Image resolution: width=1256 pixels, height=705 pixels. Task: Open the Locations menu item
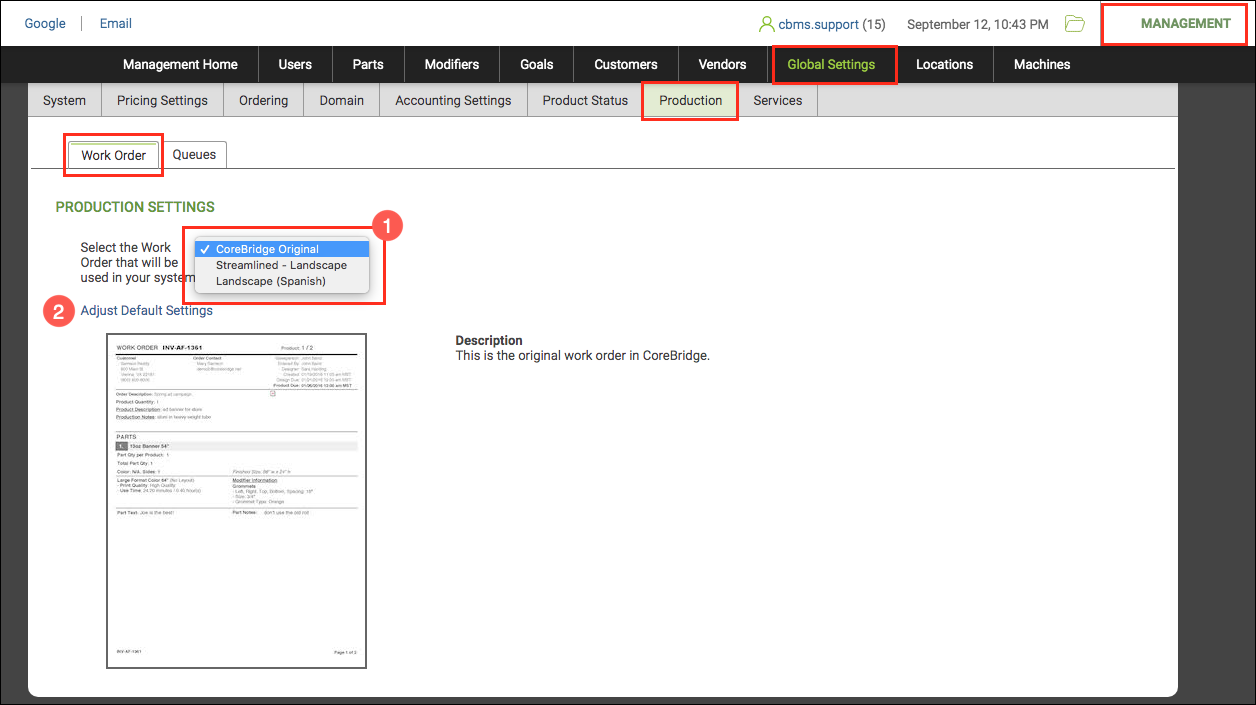944,64
